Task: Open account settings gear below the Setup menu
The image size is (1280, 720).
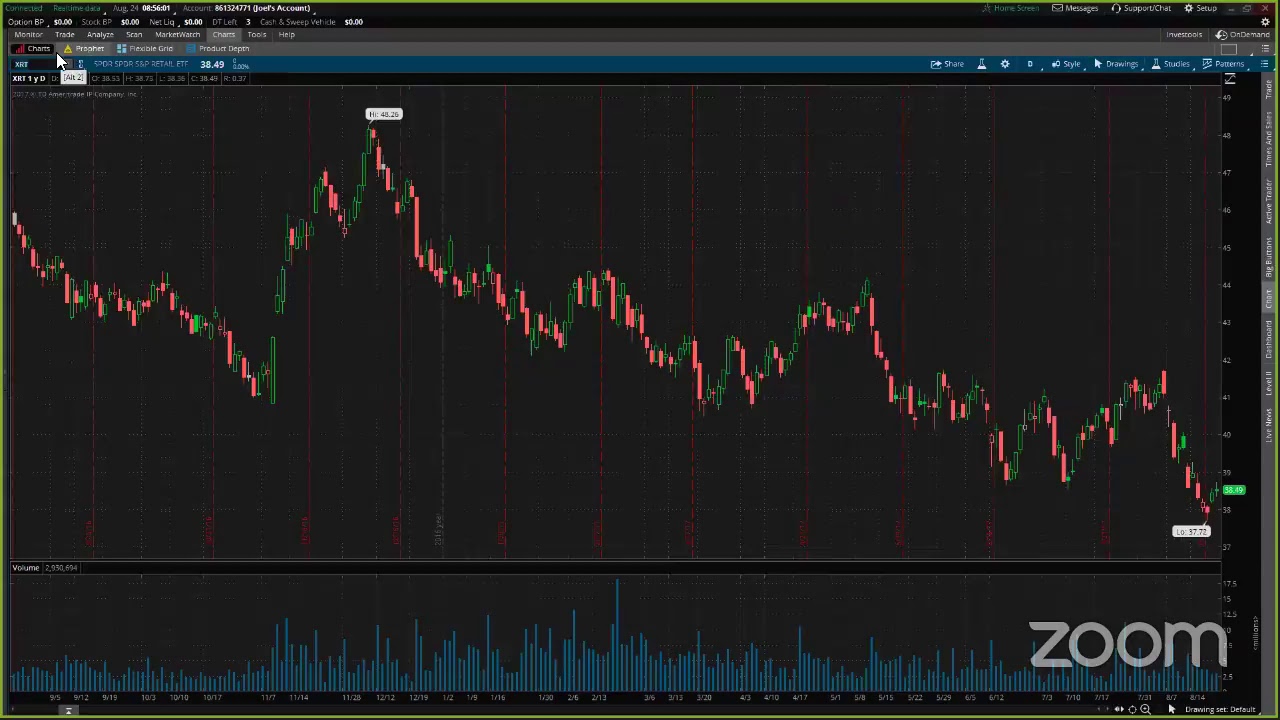Action: tap(1265, 21)
